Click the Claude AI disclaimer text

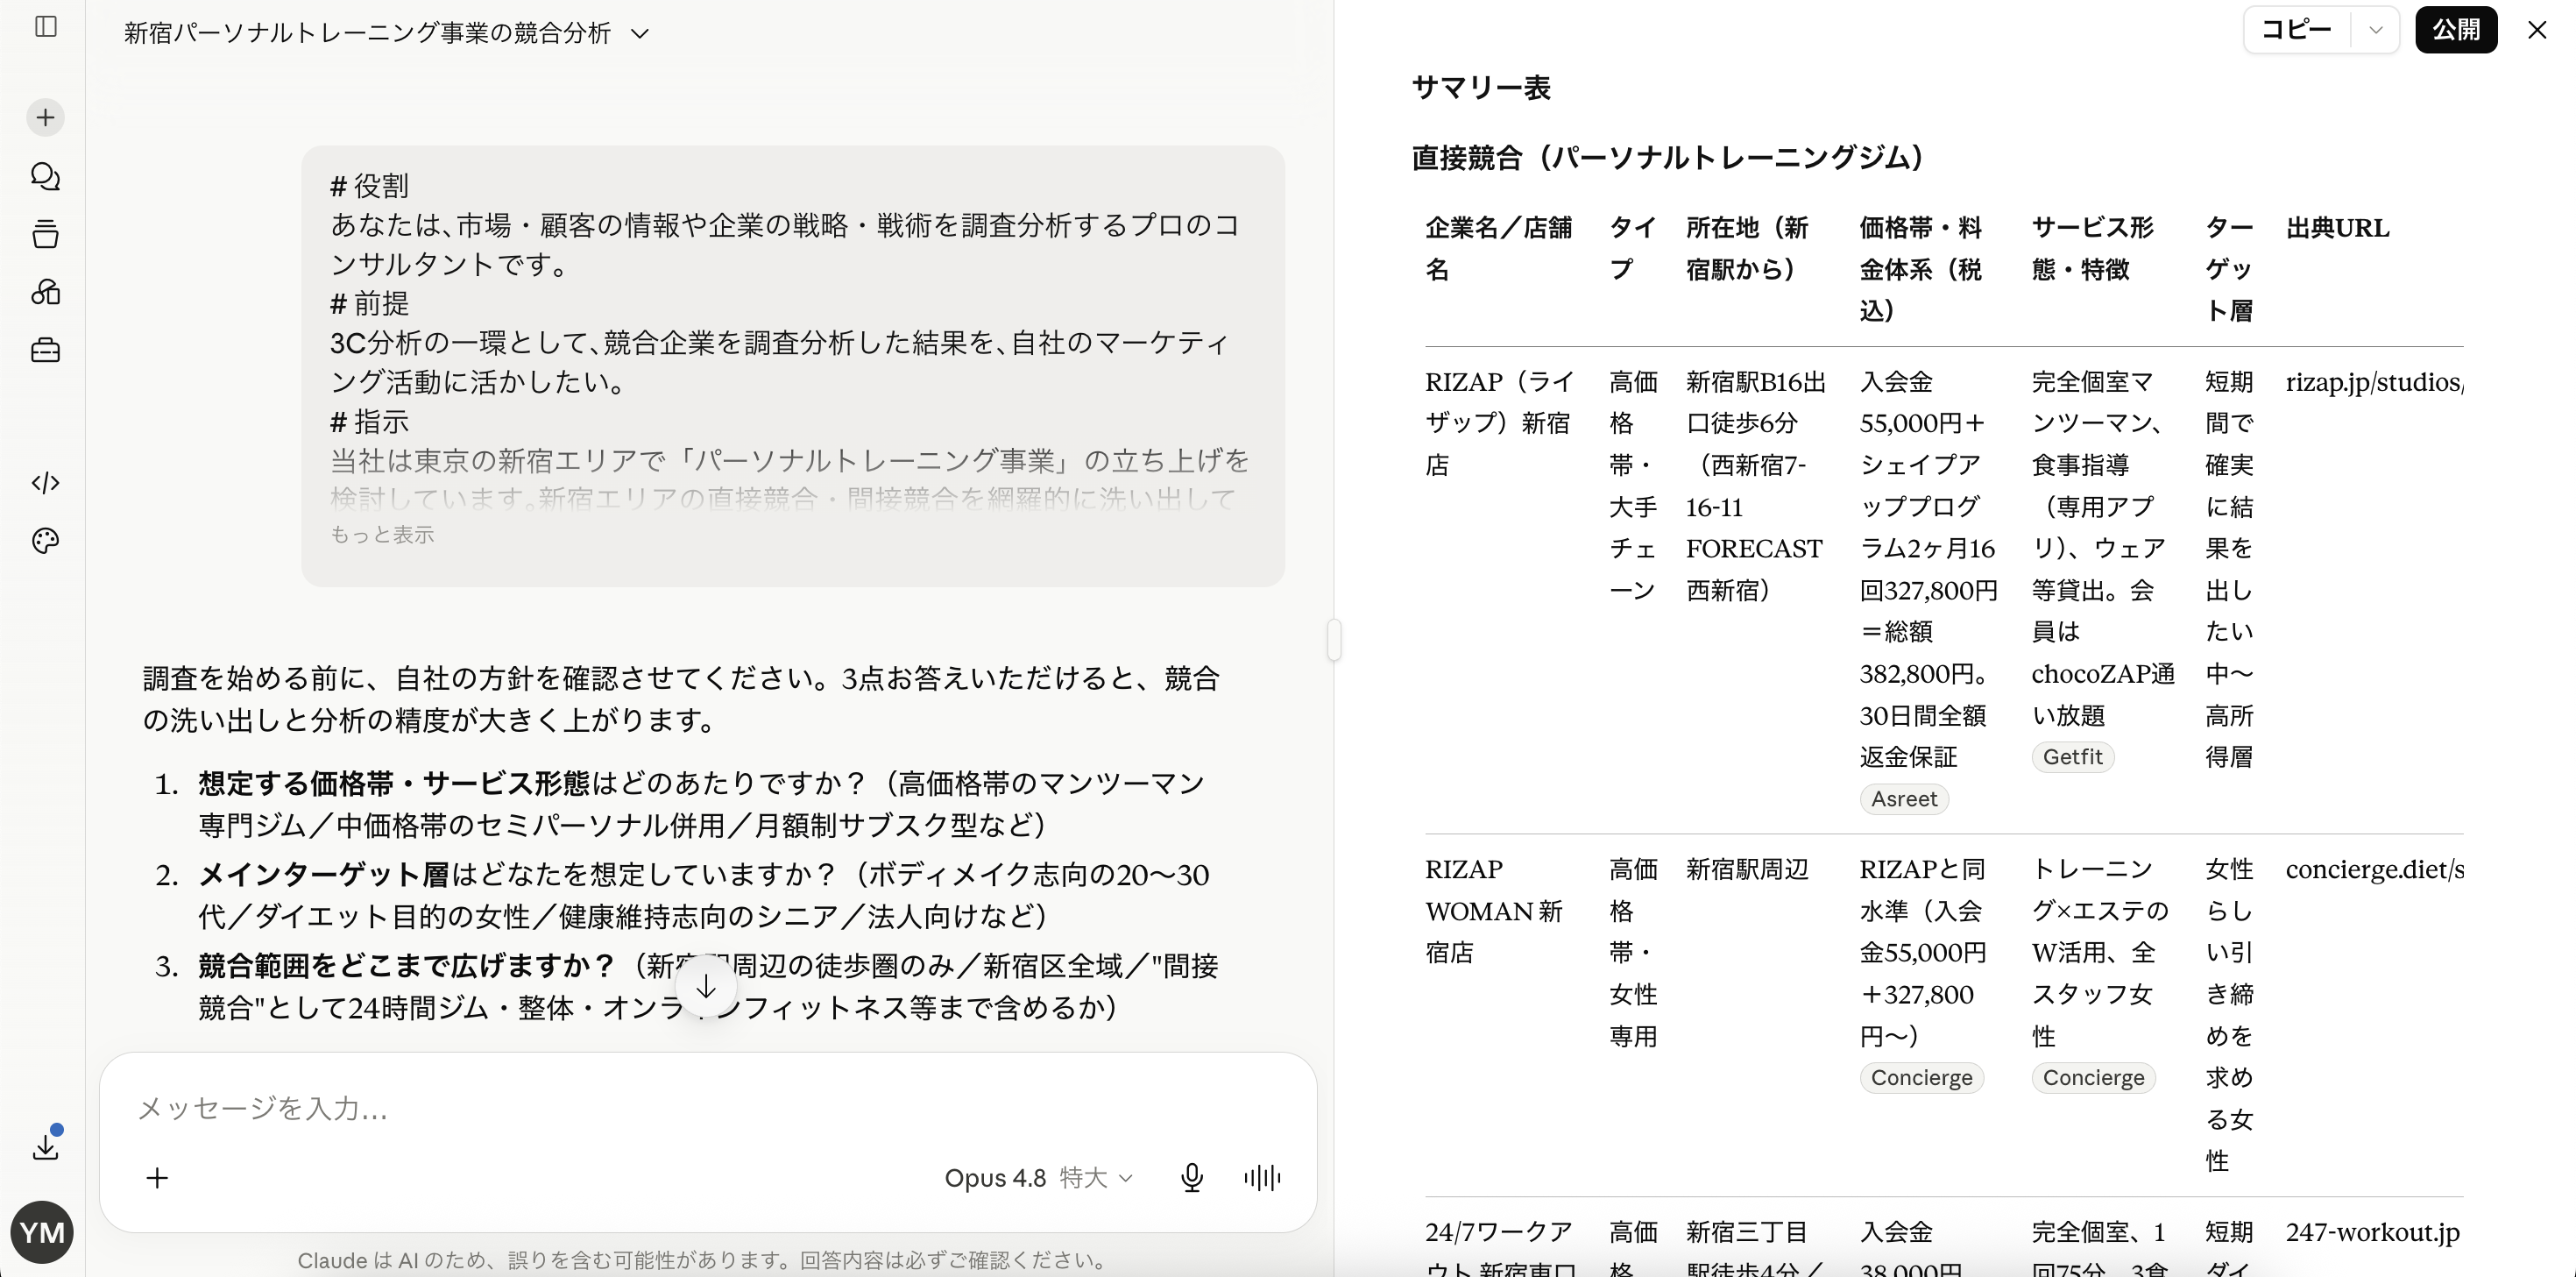tap(704, 1260)
